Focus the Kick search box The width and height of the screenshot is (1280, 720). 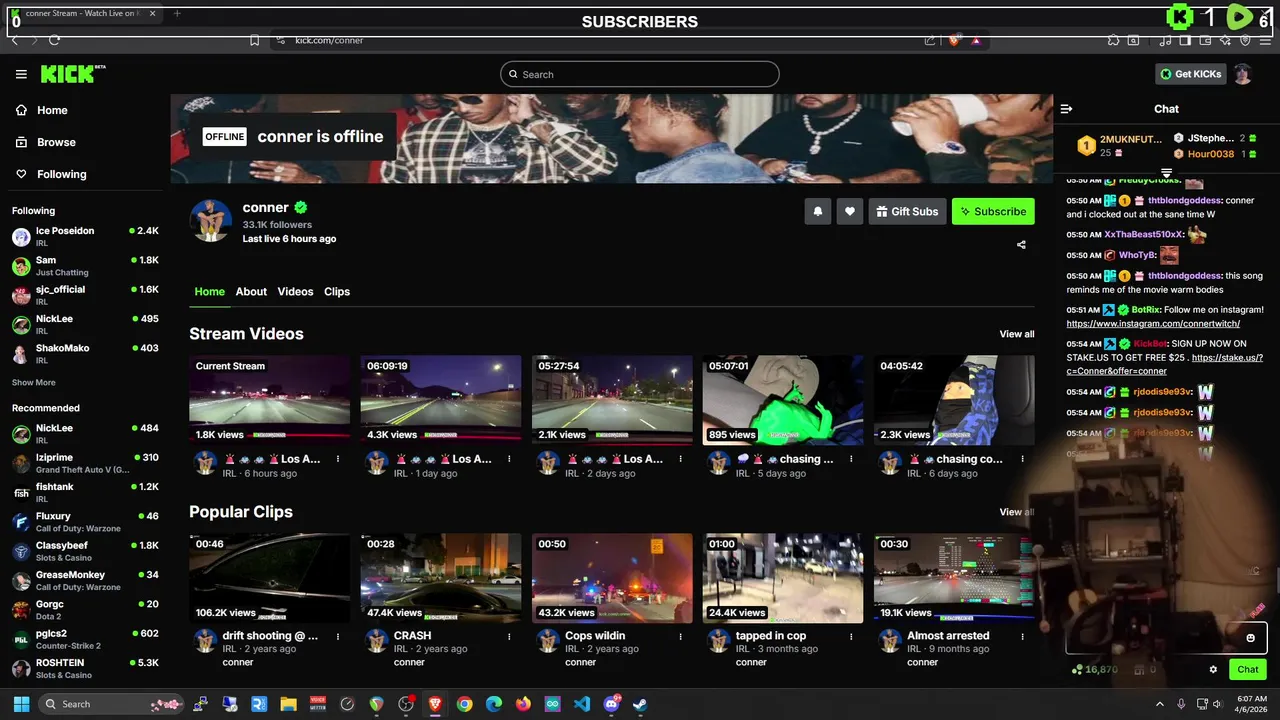click(x=640, y=74)
